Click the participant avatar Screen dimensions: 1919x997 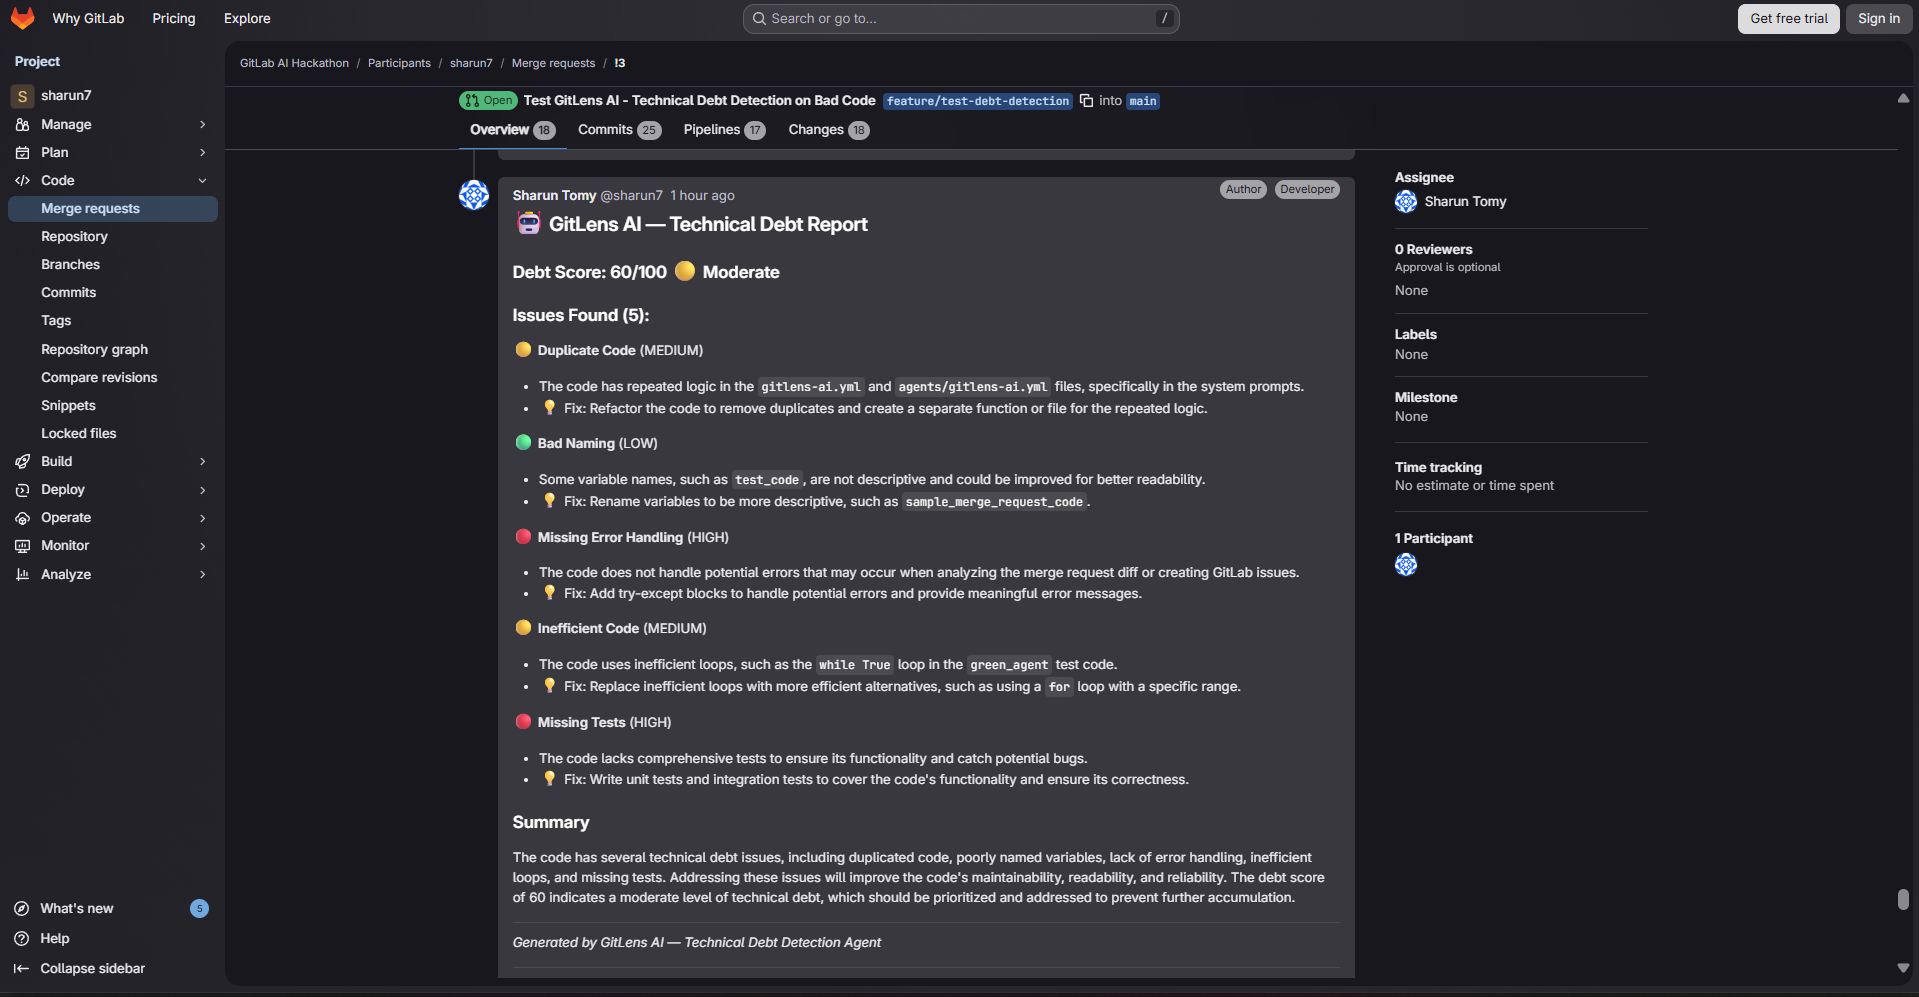tap(1406, 565)
